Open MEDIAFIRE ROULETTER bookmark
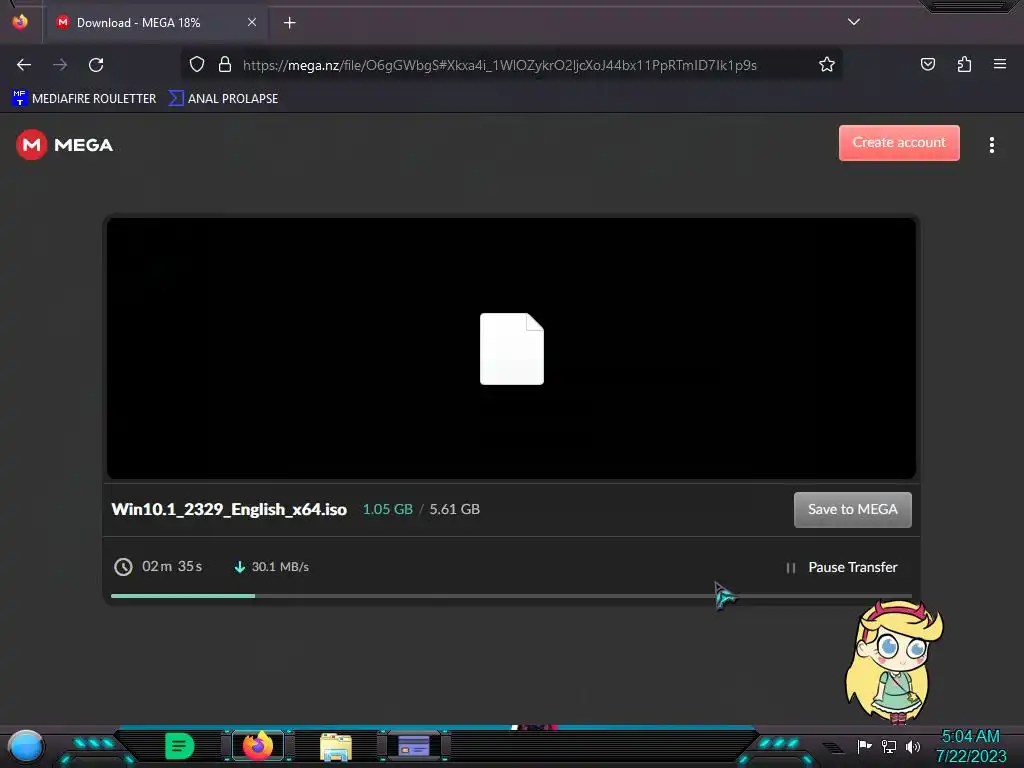The height and width of the screenshot is (768, 1024). click(x=84, y=99)
